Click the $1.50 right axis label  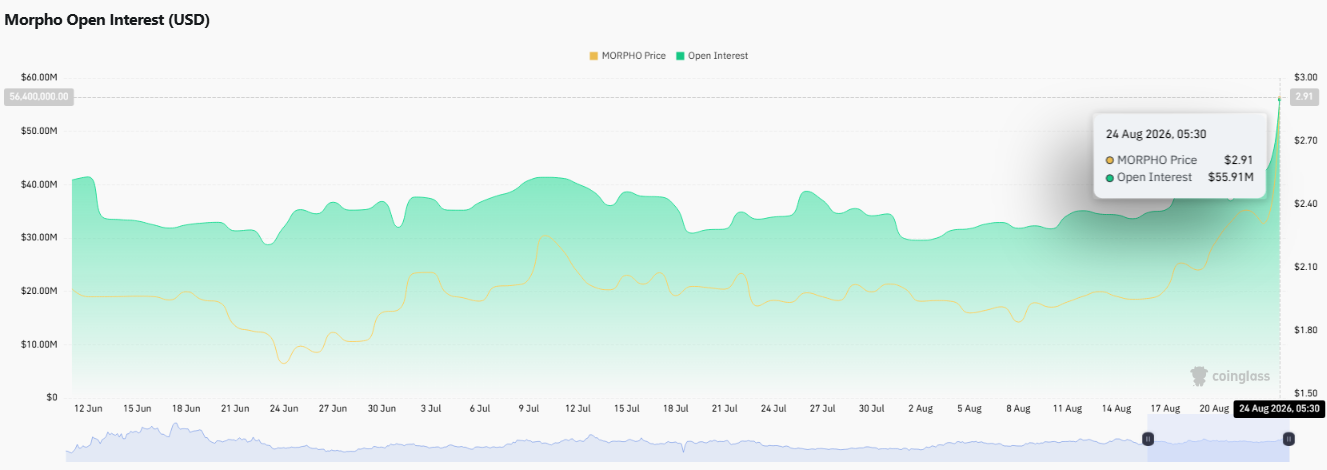pos(1305,393)
